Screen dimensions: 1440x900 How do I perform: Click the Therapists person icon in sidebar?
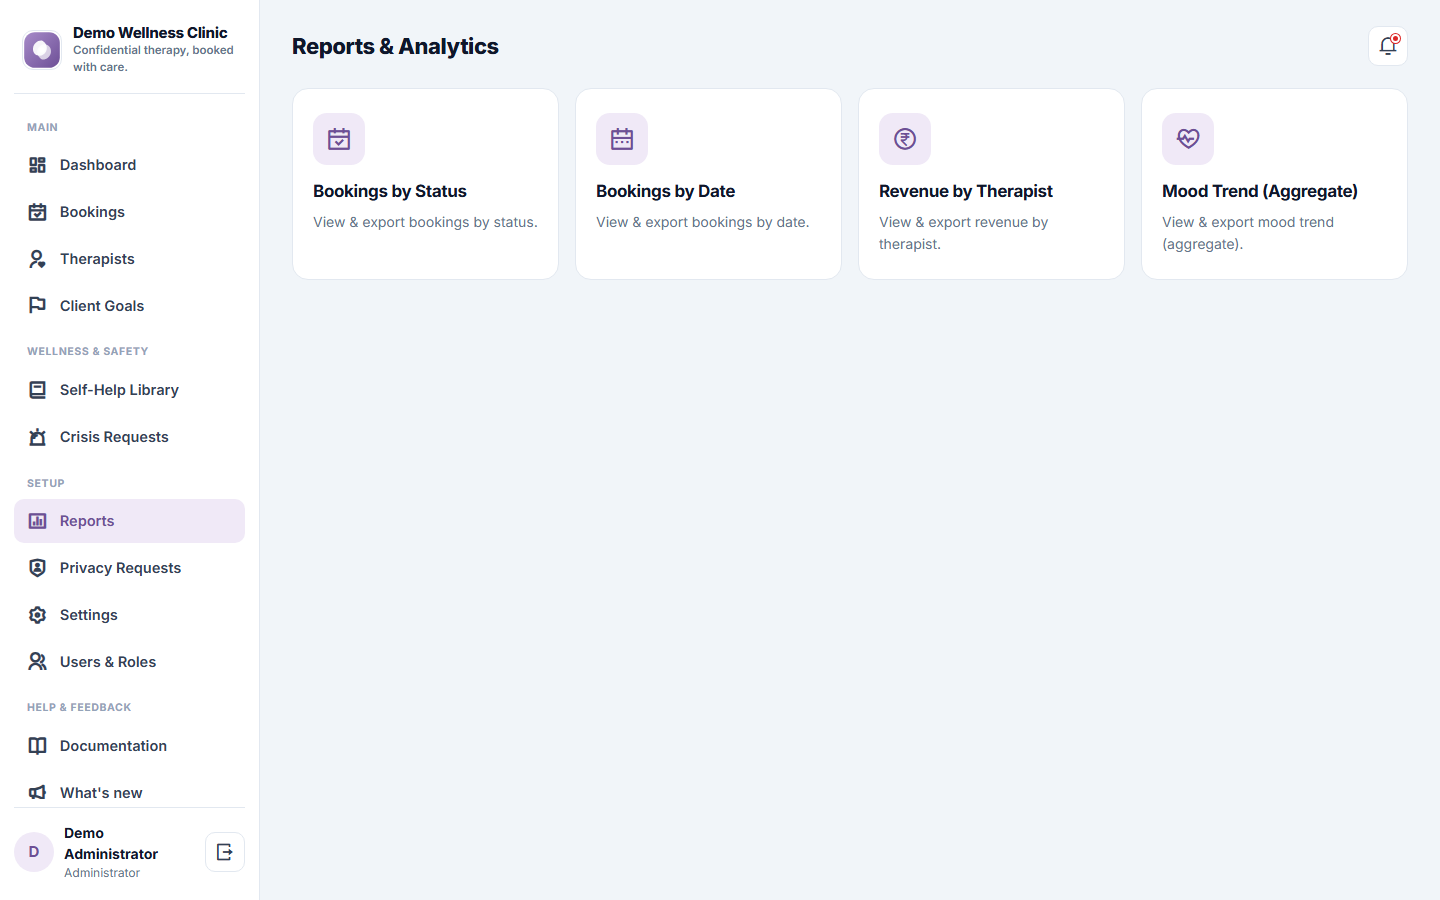pyautogui.click(x=37, y=259)
